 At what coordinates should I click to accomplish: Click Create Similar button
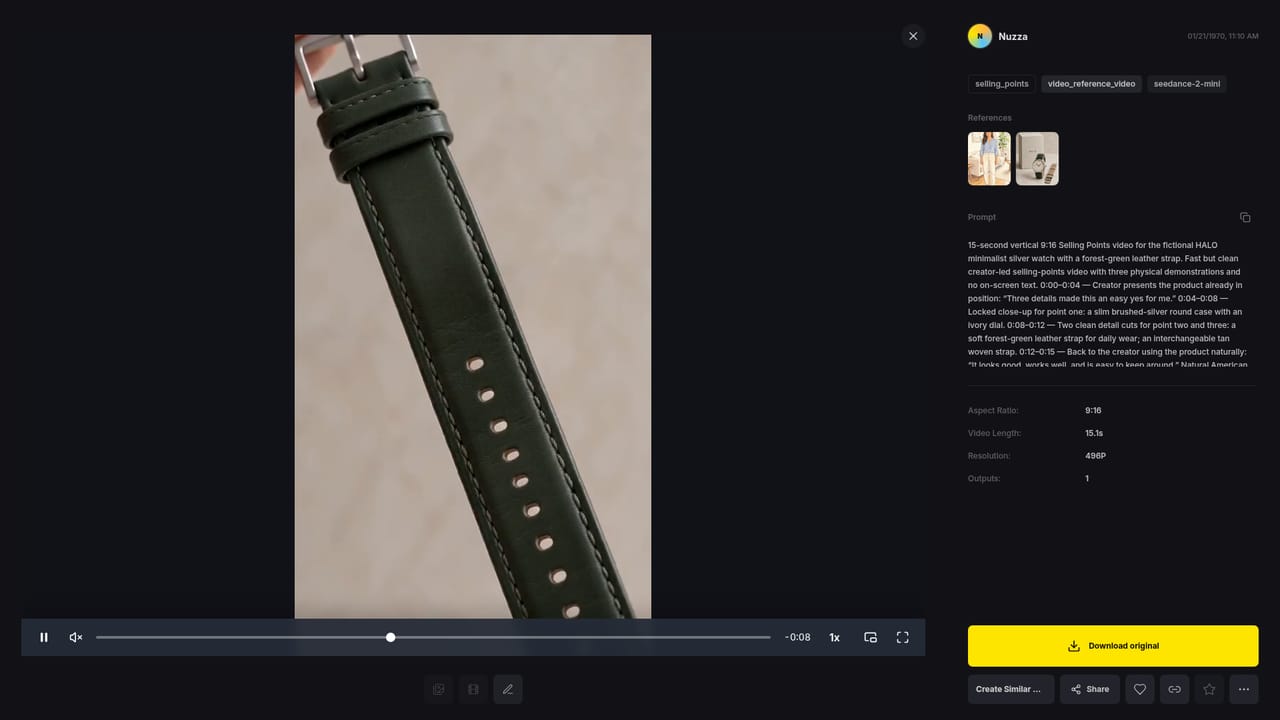(x=1011, y=689)
